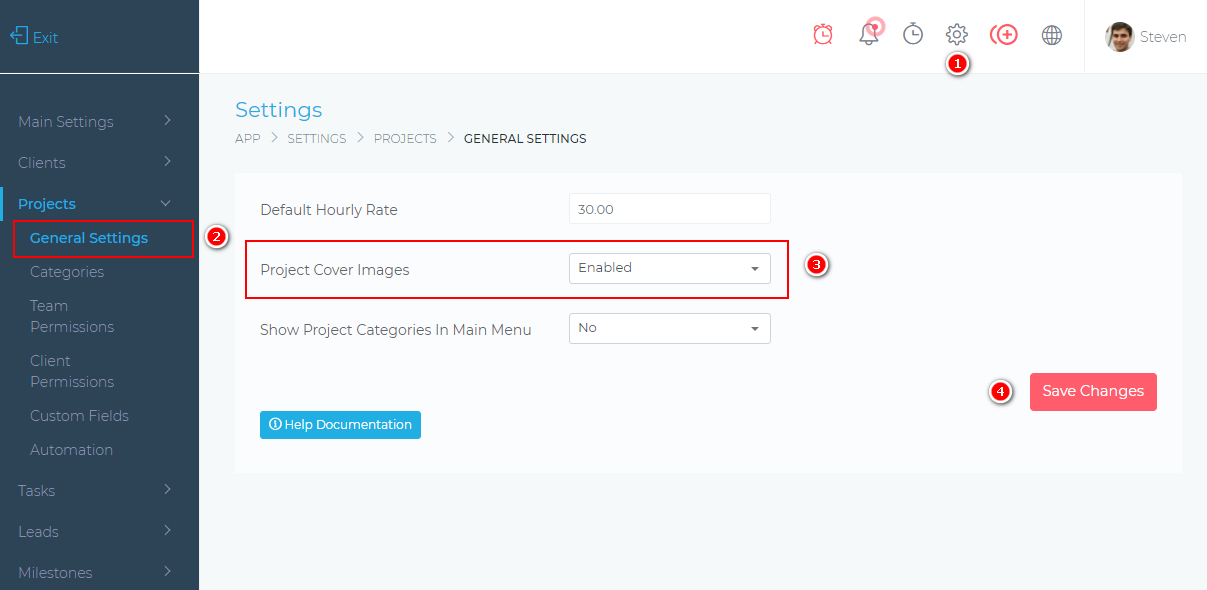Go to Custom Fields settings
This screenshot has height=590, width=1207.
click(x=79, y=416)
